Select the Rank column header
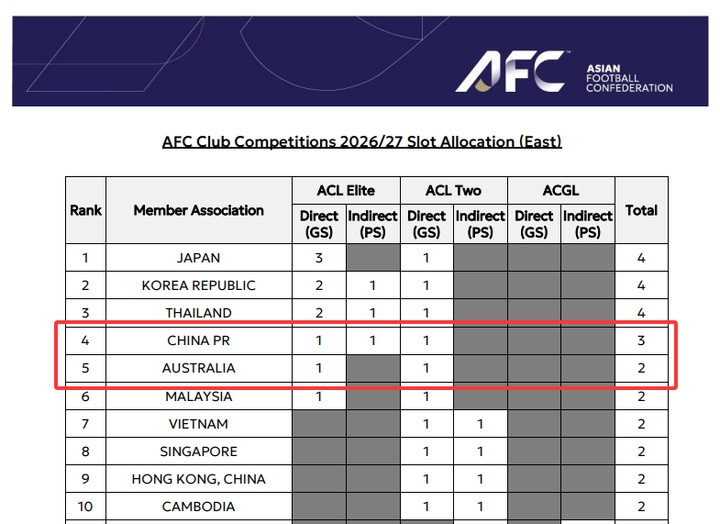Screen dimensions: 720x524 [86, 210]
